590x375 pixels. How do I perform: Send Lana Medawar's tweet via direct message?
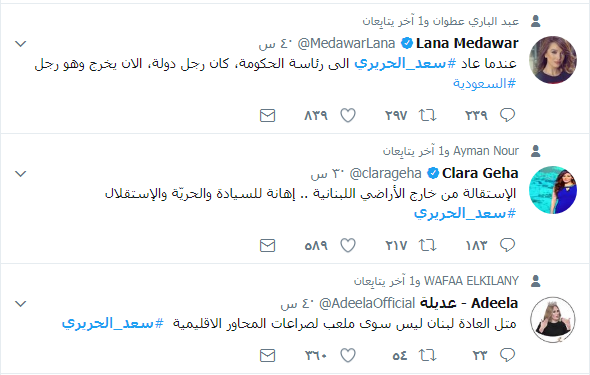[x=268, y=115]
